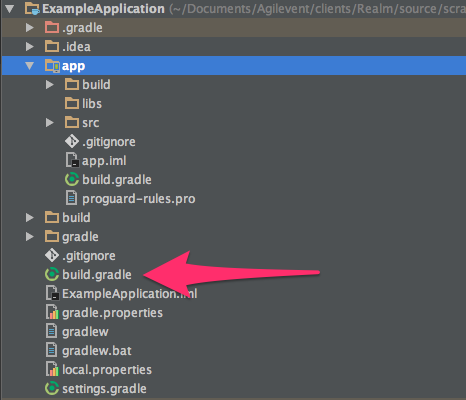Click the .idea folder icon
Image resolution: width=466 pixels, height=400 pixels.
click(x=52, y=46)
